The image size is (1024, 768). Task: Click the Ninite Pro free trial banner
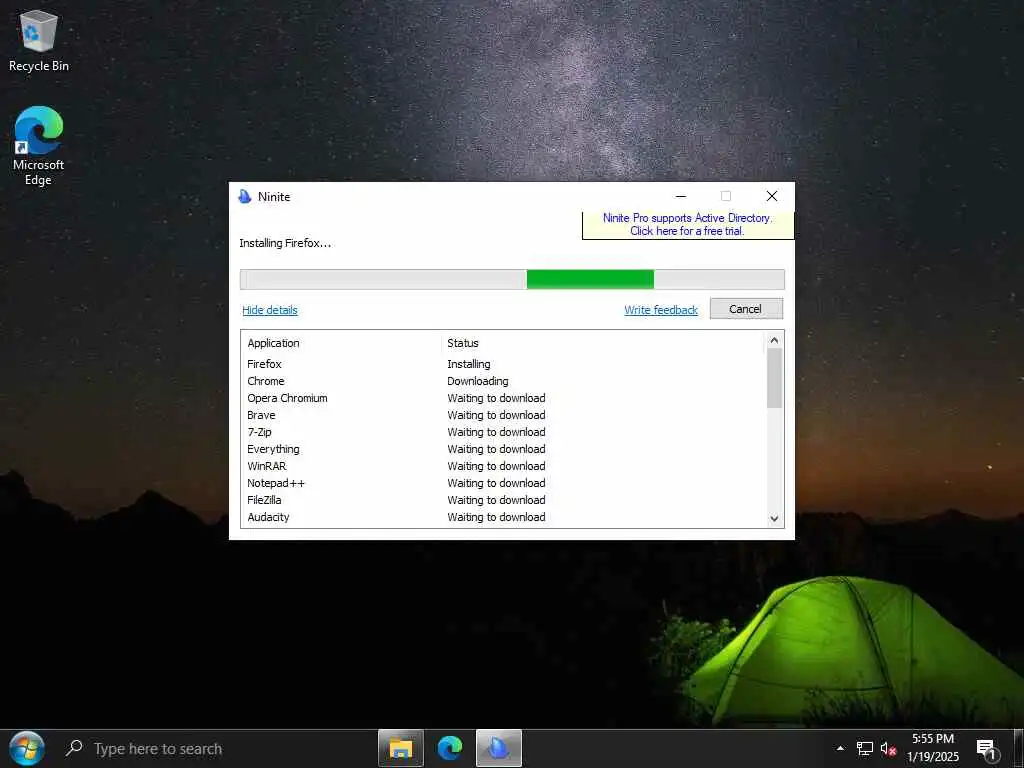(688, 225)
